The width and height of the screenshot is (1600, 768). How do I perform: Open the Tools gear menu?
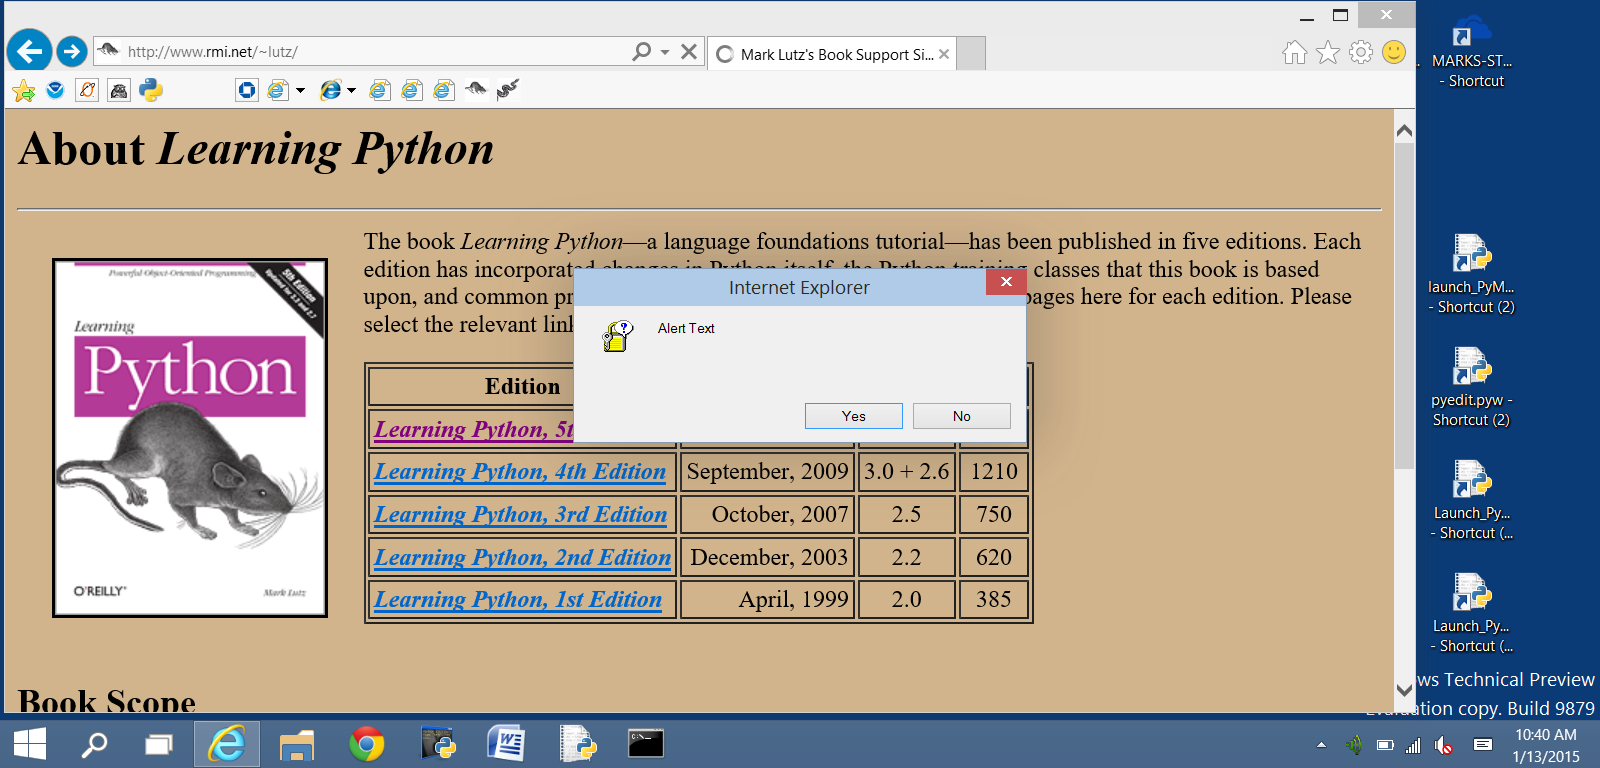(x=1361, y=52)
